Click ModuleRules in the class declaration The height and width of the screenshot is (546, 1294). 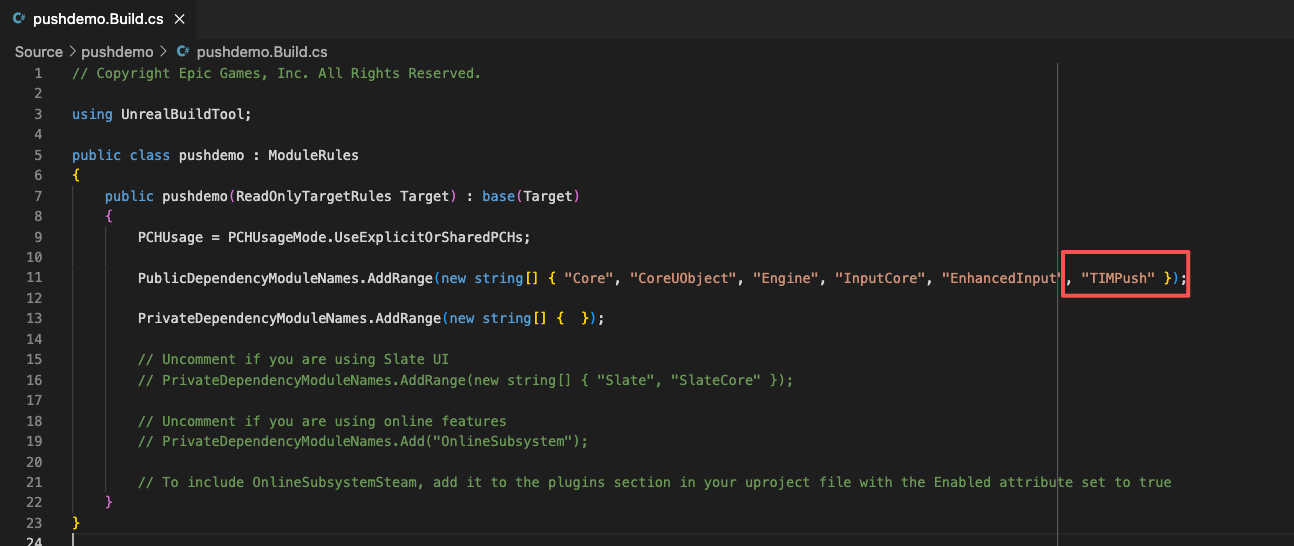click(x=313, y=155)
